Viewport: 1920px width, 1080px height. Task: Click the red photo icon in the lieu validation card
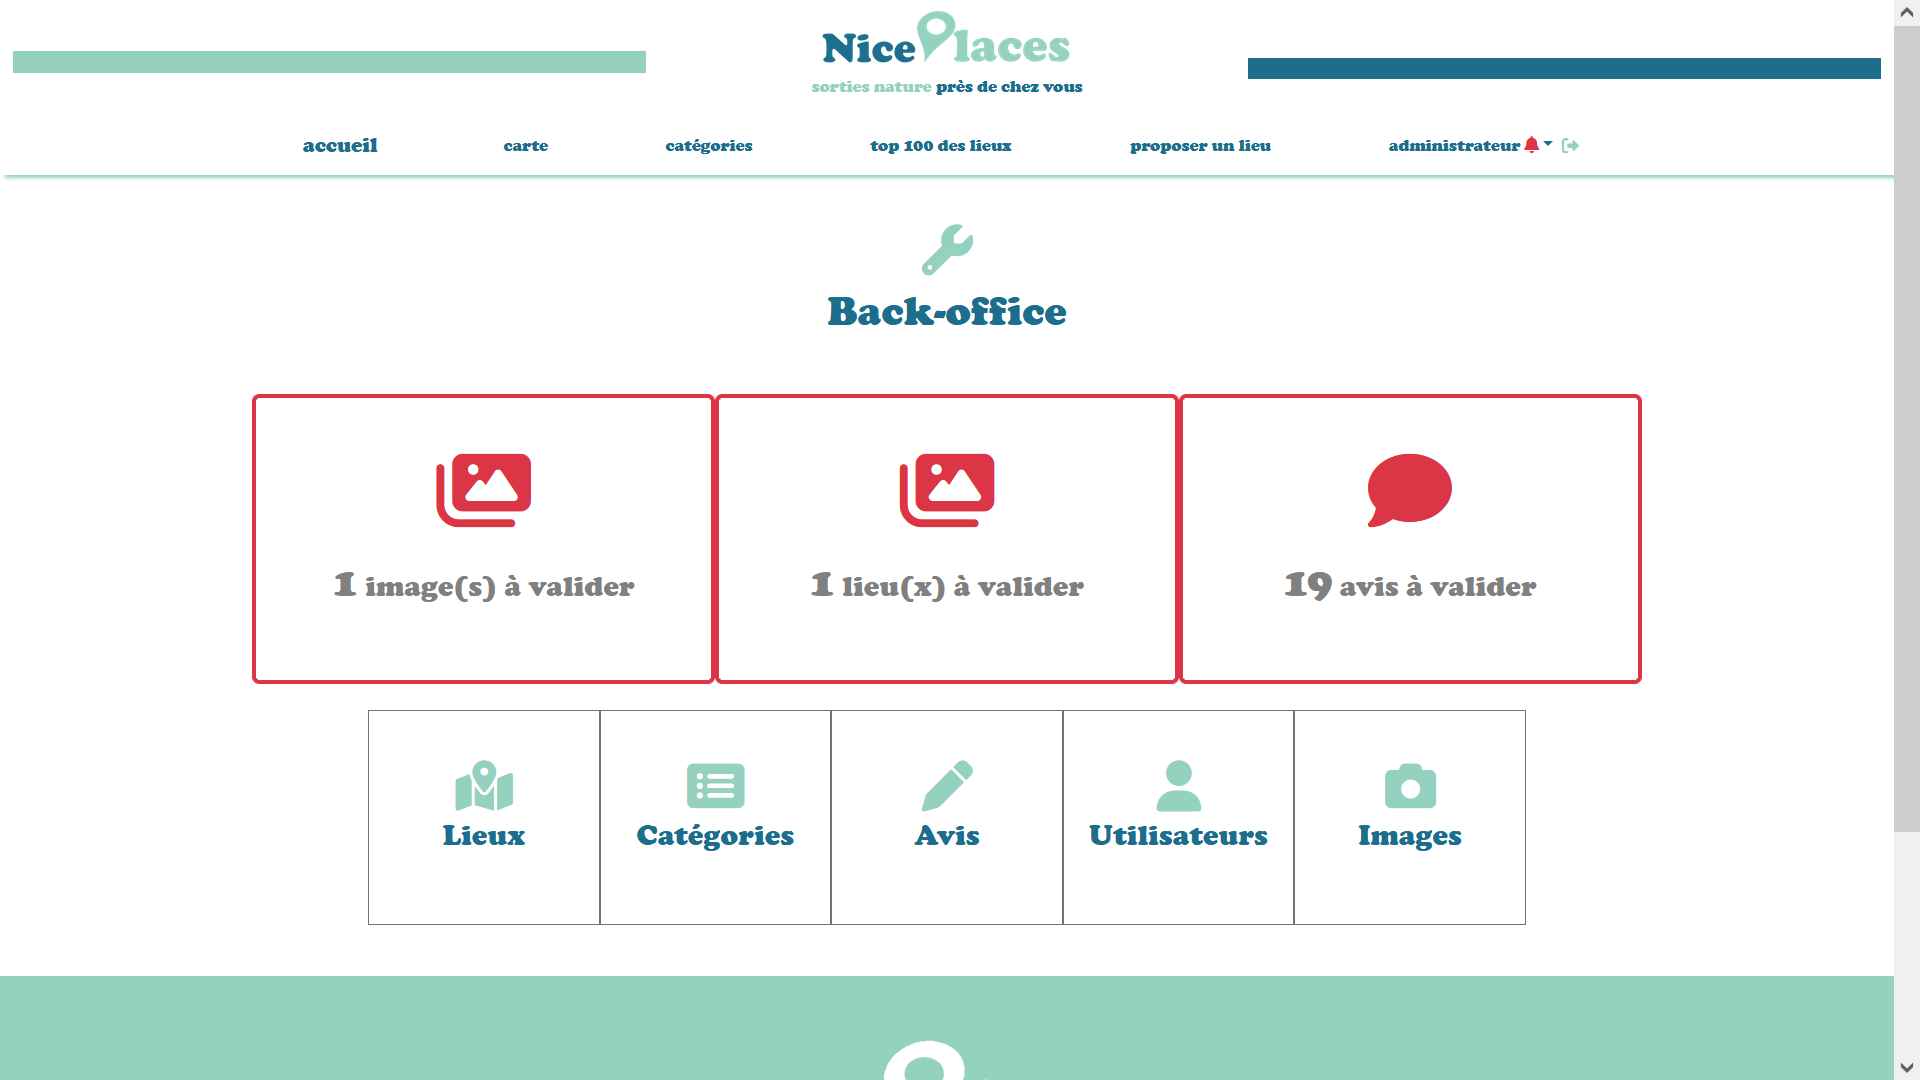pos(947,489)
